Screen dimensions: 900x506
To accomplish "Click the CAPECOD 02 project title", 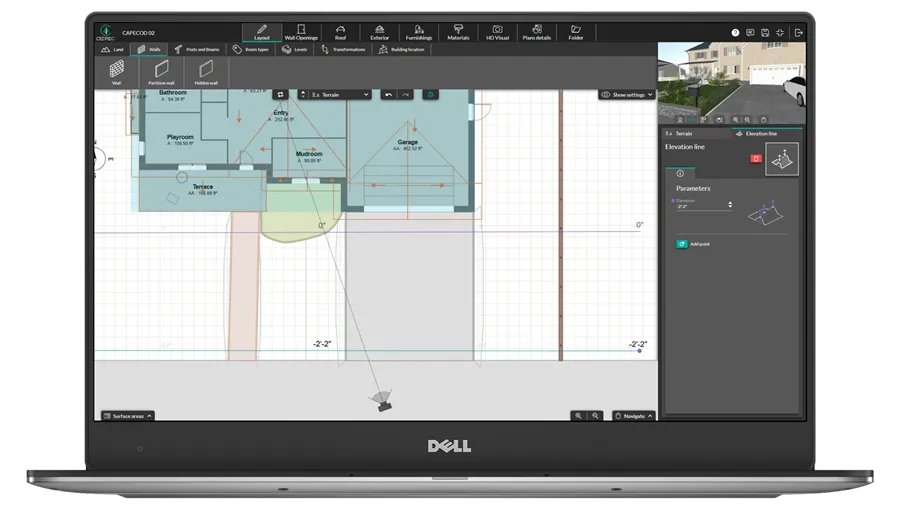I will [138, 33].
